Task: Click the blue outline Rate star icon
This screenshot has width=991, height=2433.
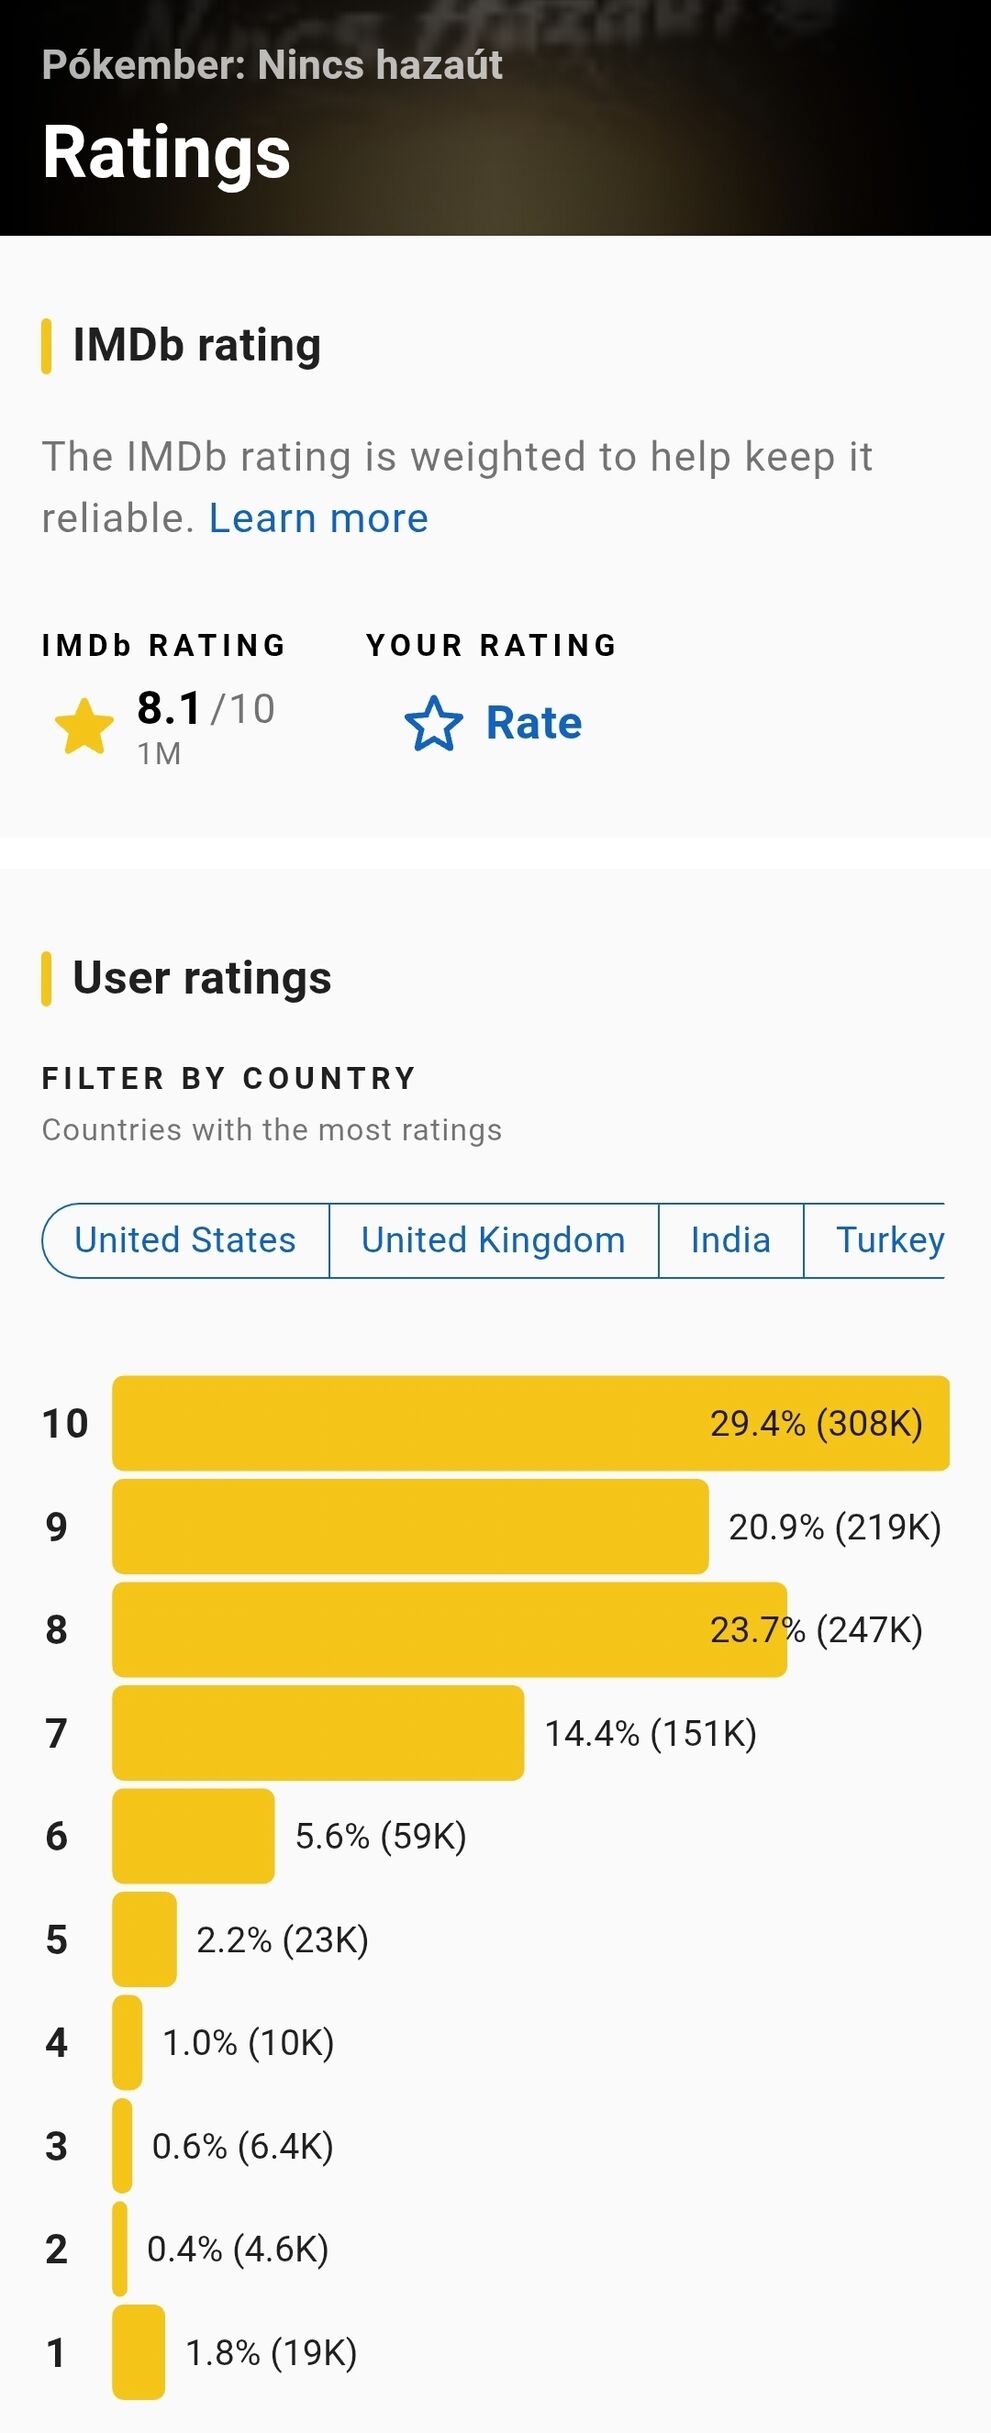Action: [x=434, y=723]
